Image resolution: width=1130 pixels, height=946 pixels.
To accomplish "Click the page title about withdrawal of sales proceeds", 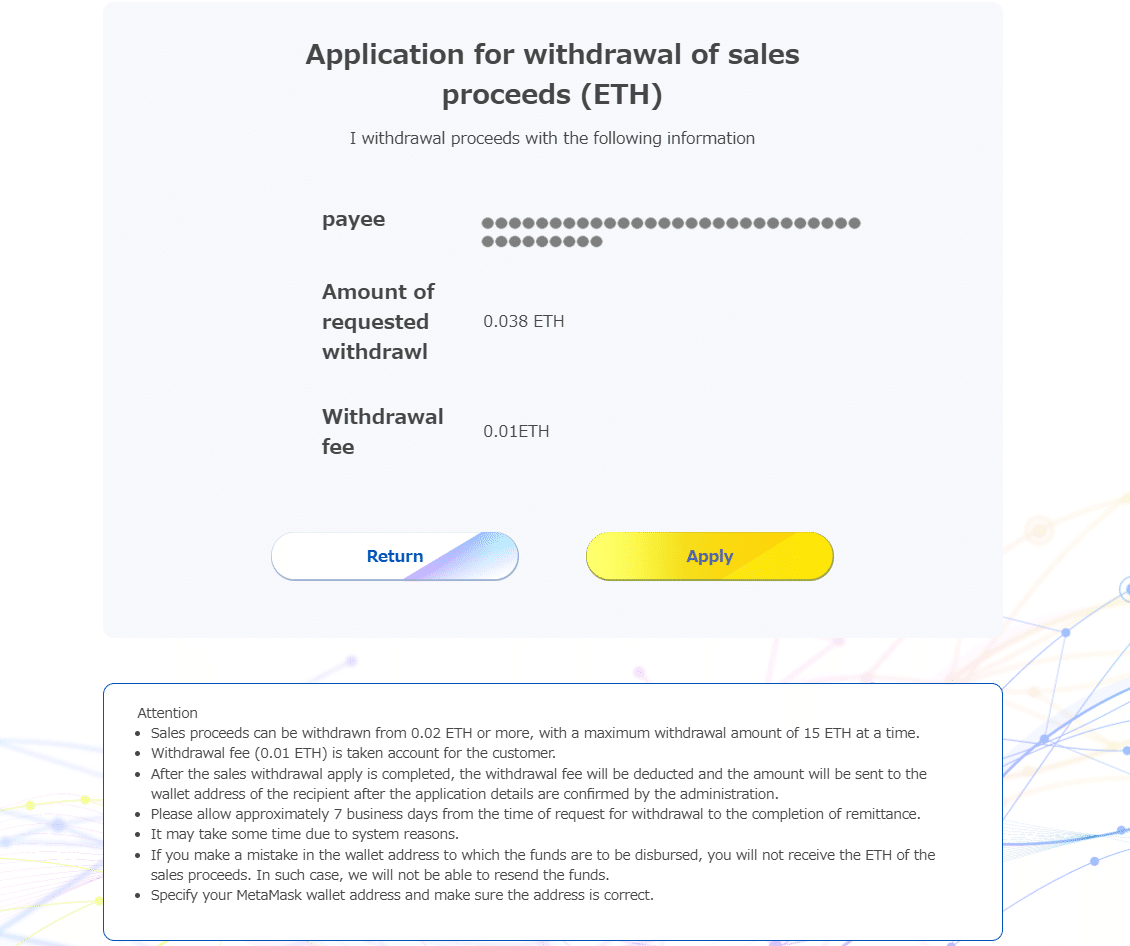I will tap(552, 75).
